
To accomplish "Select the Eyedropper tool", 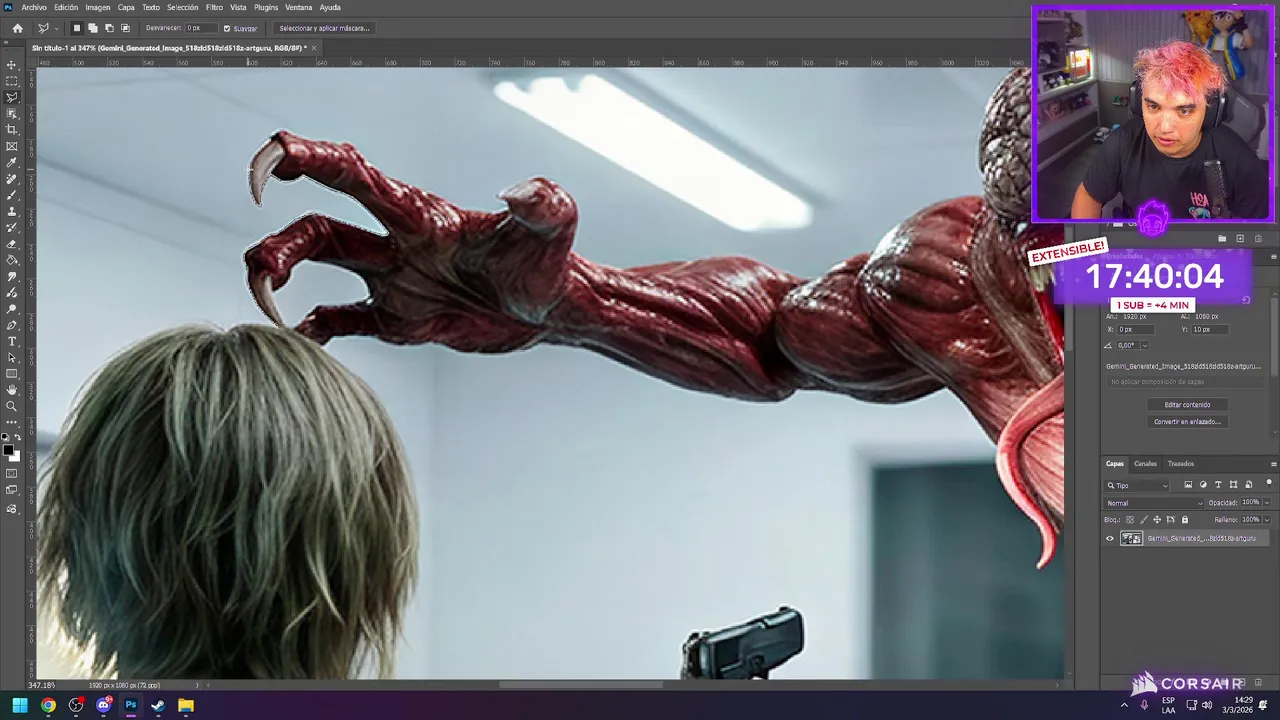I will coord(12,162).
